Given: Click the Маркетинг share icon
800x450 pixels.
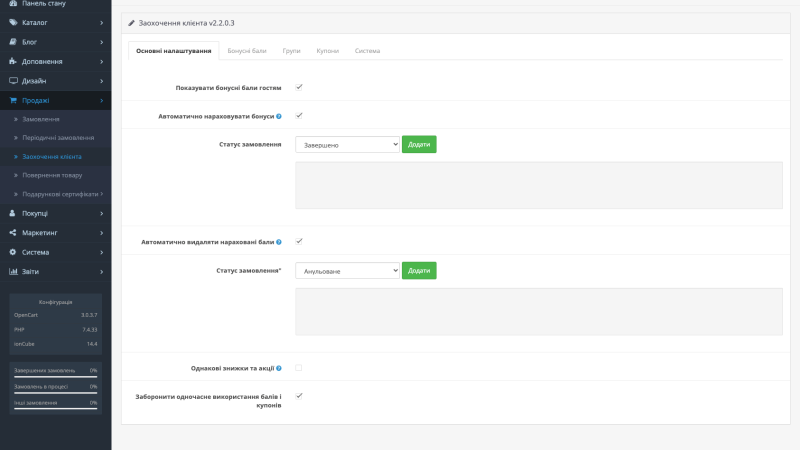Looking at the screenshot, I should 13,233.
